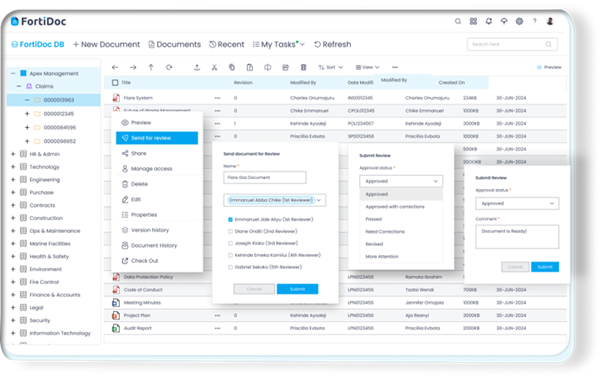Image resolution: width=602 pixels, height=379 pixels.
Task: Expand the HR & Admin tree node
Action: coord(13,154)
